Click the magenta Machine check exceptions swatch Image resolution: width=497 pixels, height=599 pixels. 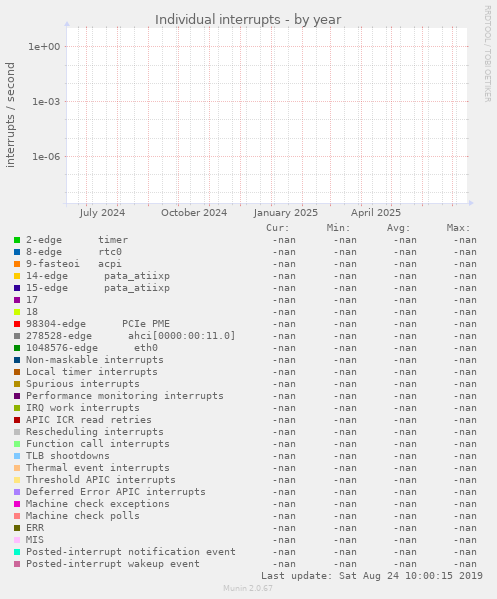point(17,504)
